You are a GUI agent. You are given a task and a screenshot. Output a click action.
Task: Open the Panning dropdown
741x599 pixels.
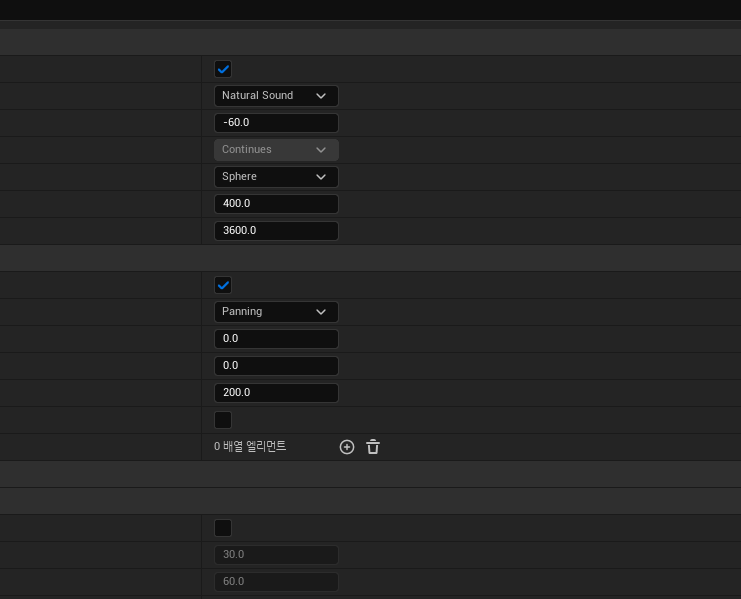[x=276, y=312]
